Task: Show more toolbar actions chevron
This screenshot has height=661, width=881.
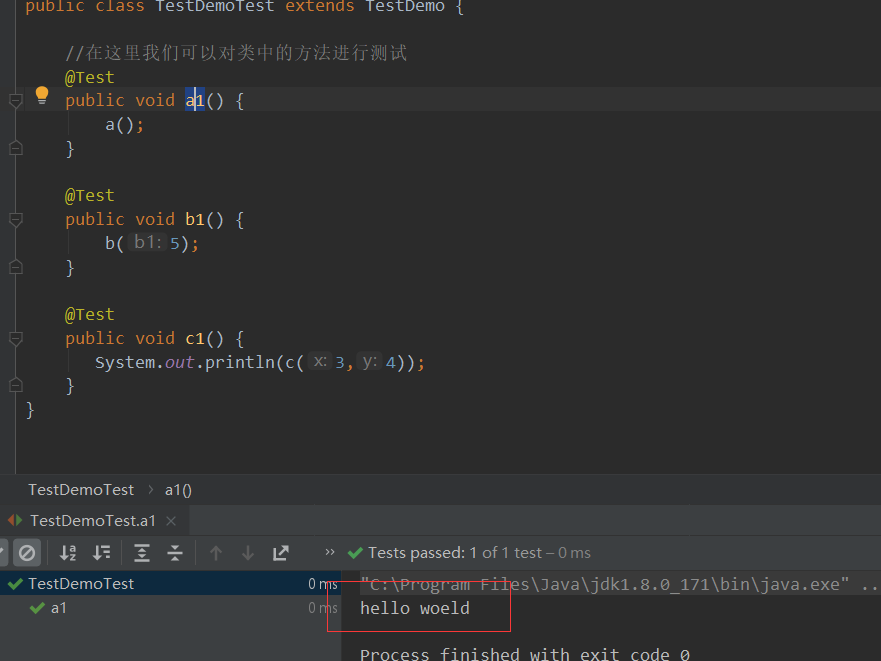Action: coord(330,552)
